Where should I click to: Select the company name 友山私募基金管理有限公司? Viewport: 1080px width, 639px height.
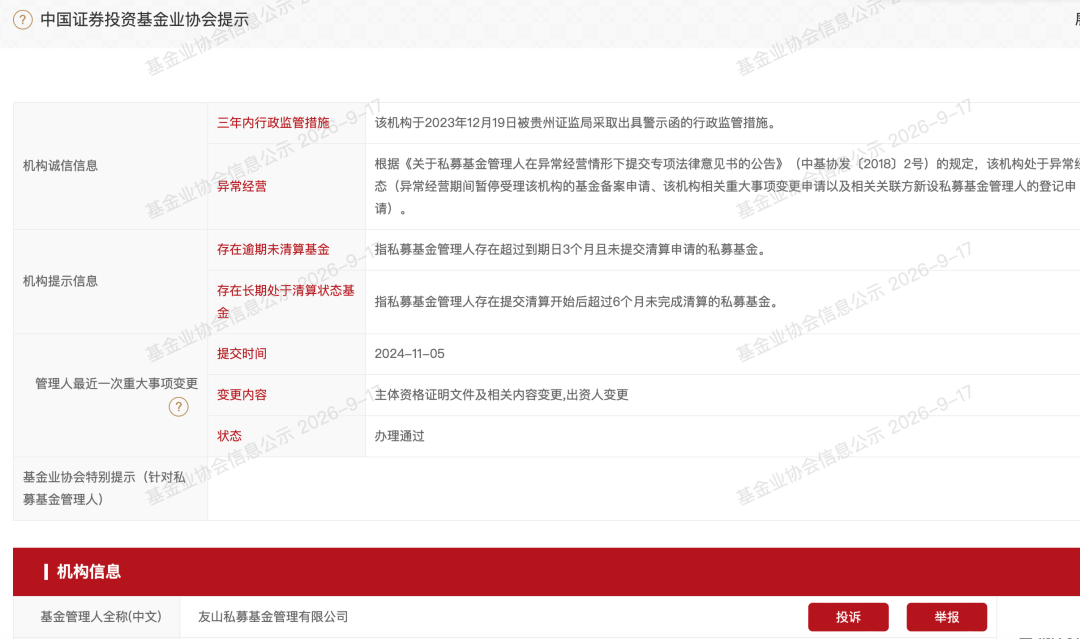[273, 617]
